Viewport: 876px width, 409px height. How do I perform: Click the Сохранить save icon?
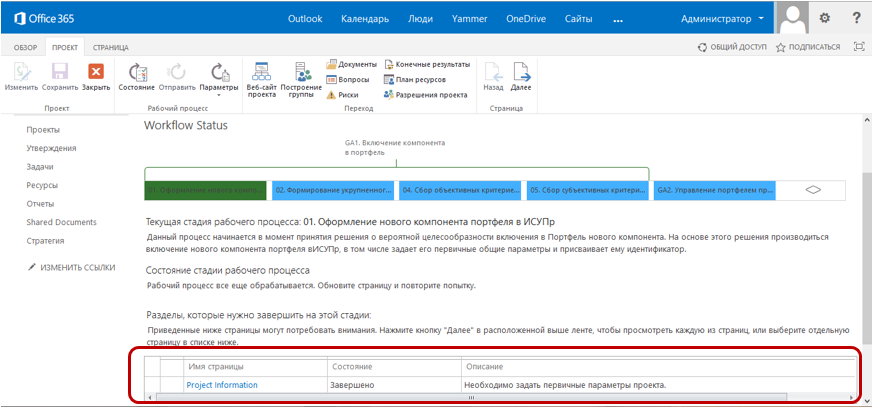[60, 77]
